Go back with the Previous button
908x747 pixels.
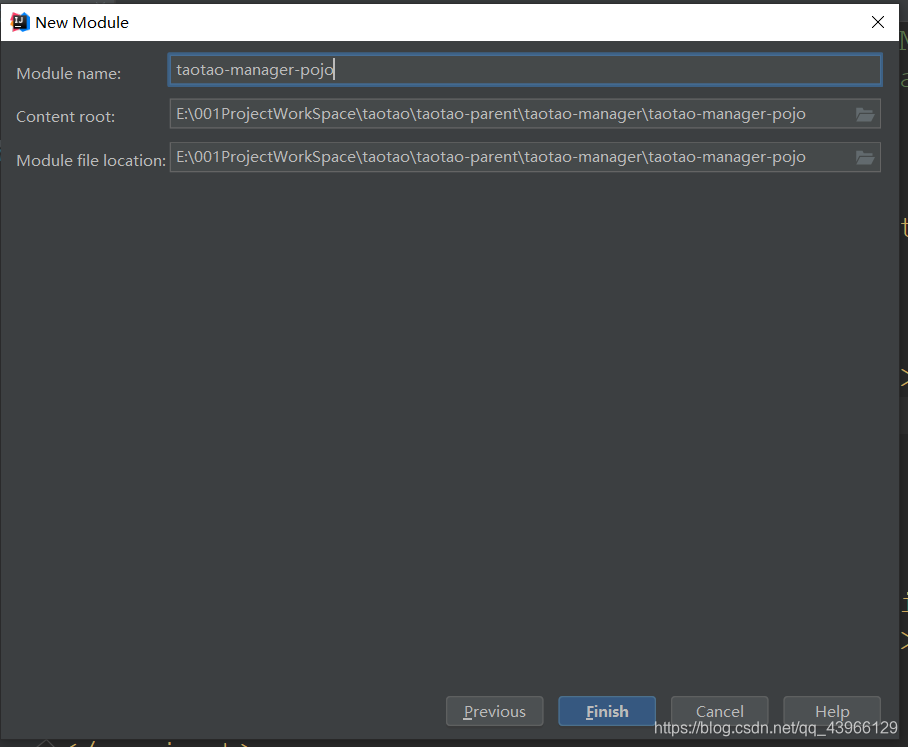[495, 711]
